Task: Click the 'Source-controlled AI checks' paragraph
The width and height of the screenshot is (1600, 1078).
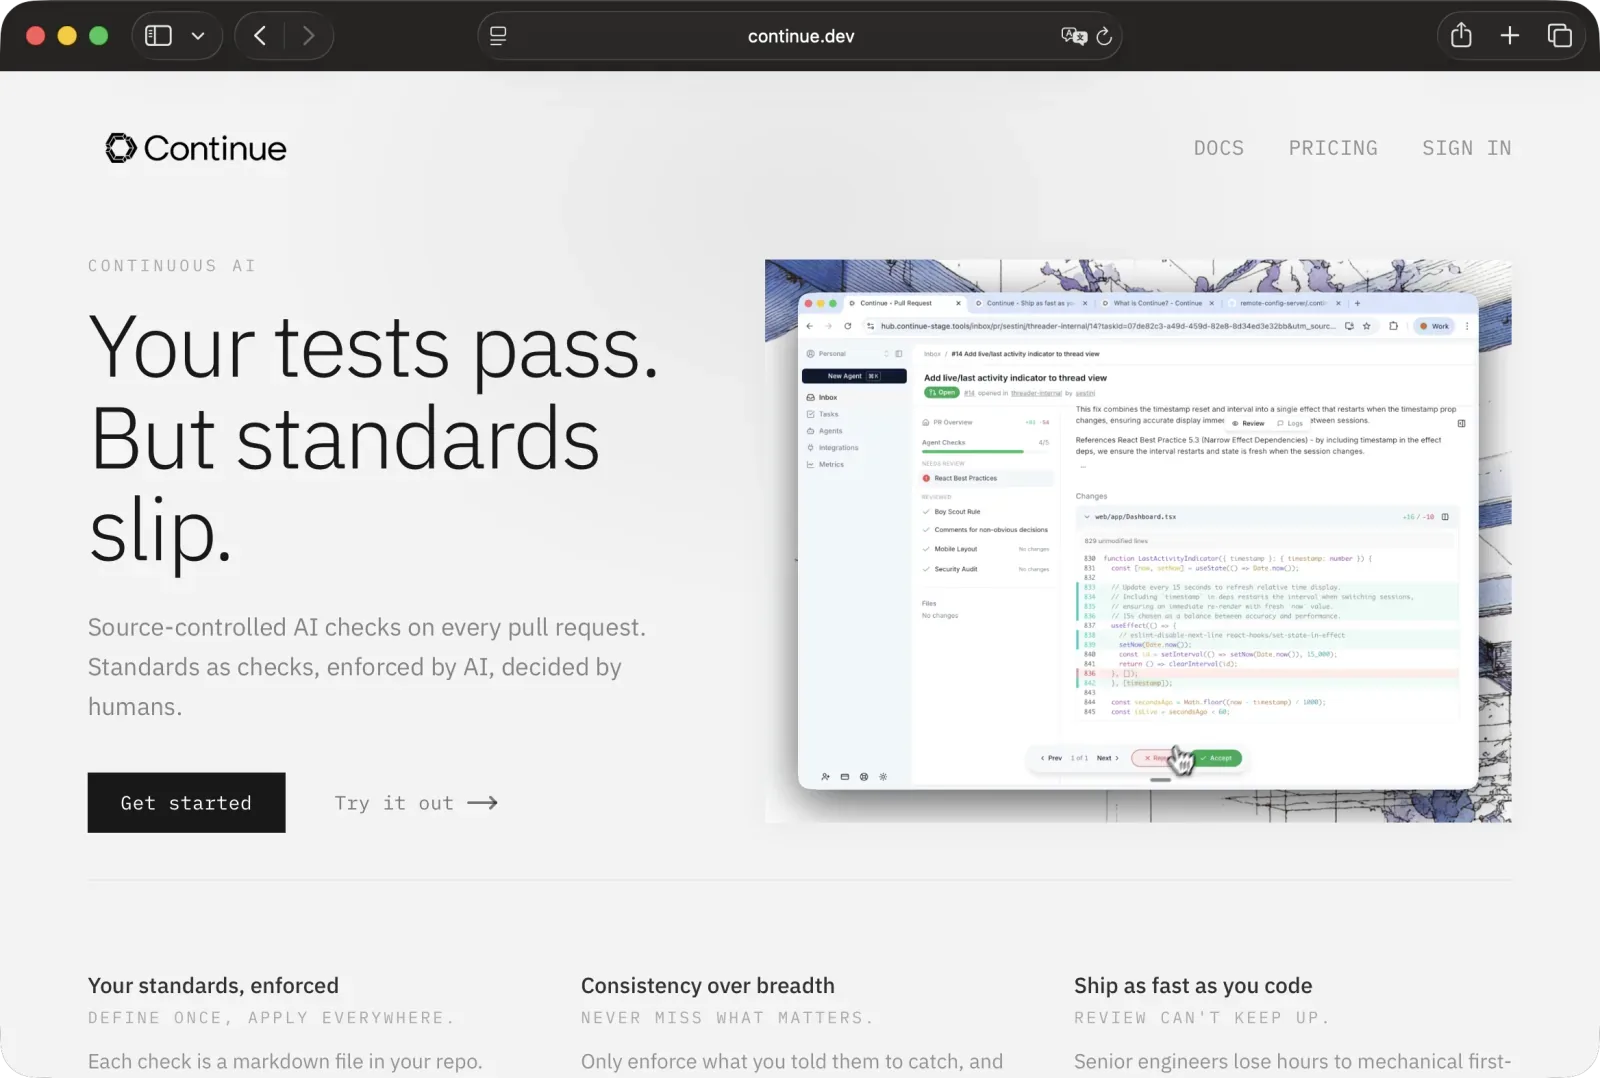Action: click(x=367, y=667)
